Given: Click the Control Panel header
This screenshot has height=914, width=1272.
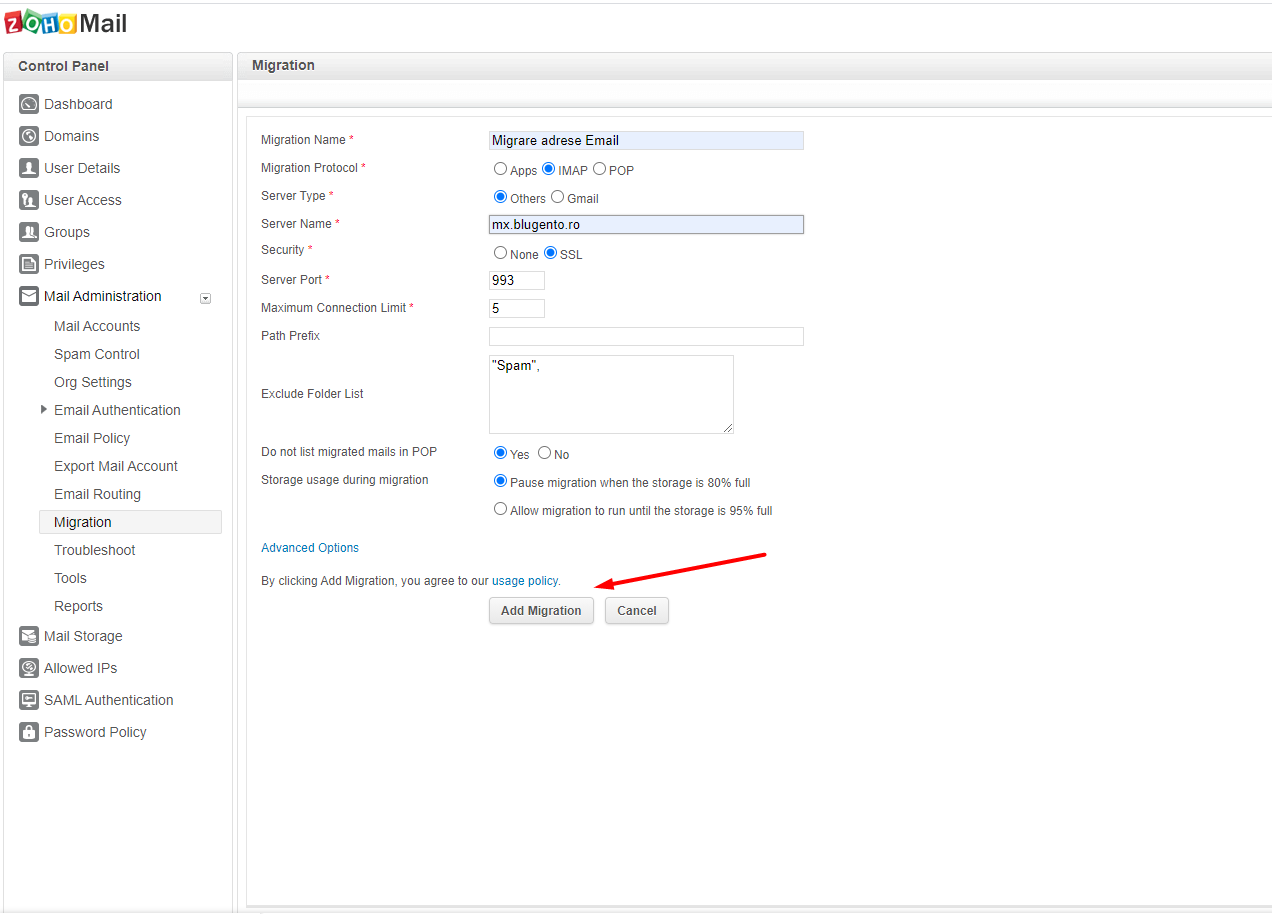Looking at the screenshot, I should click(x=118, y=66).
